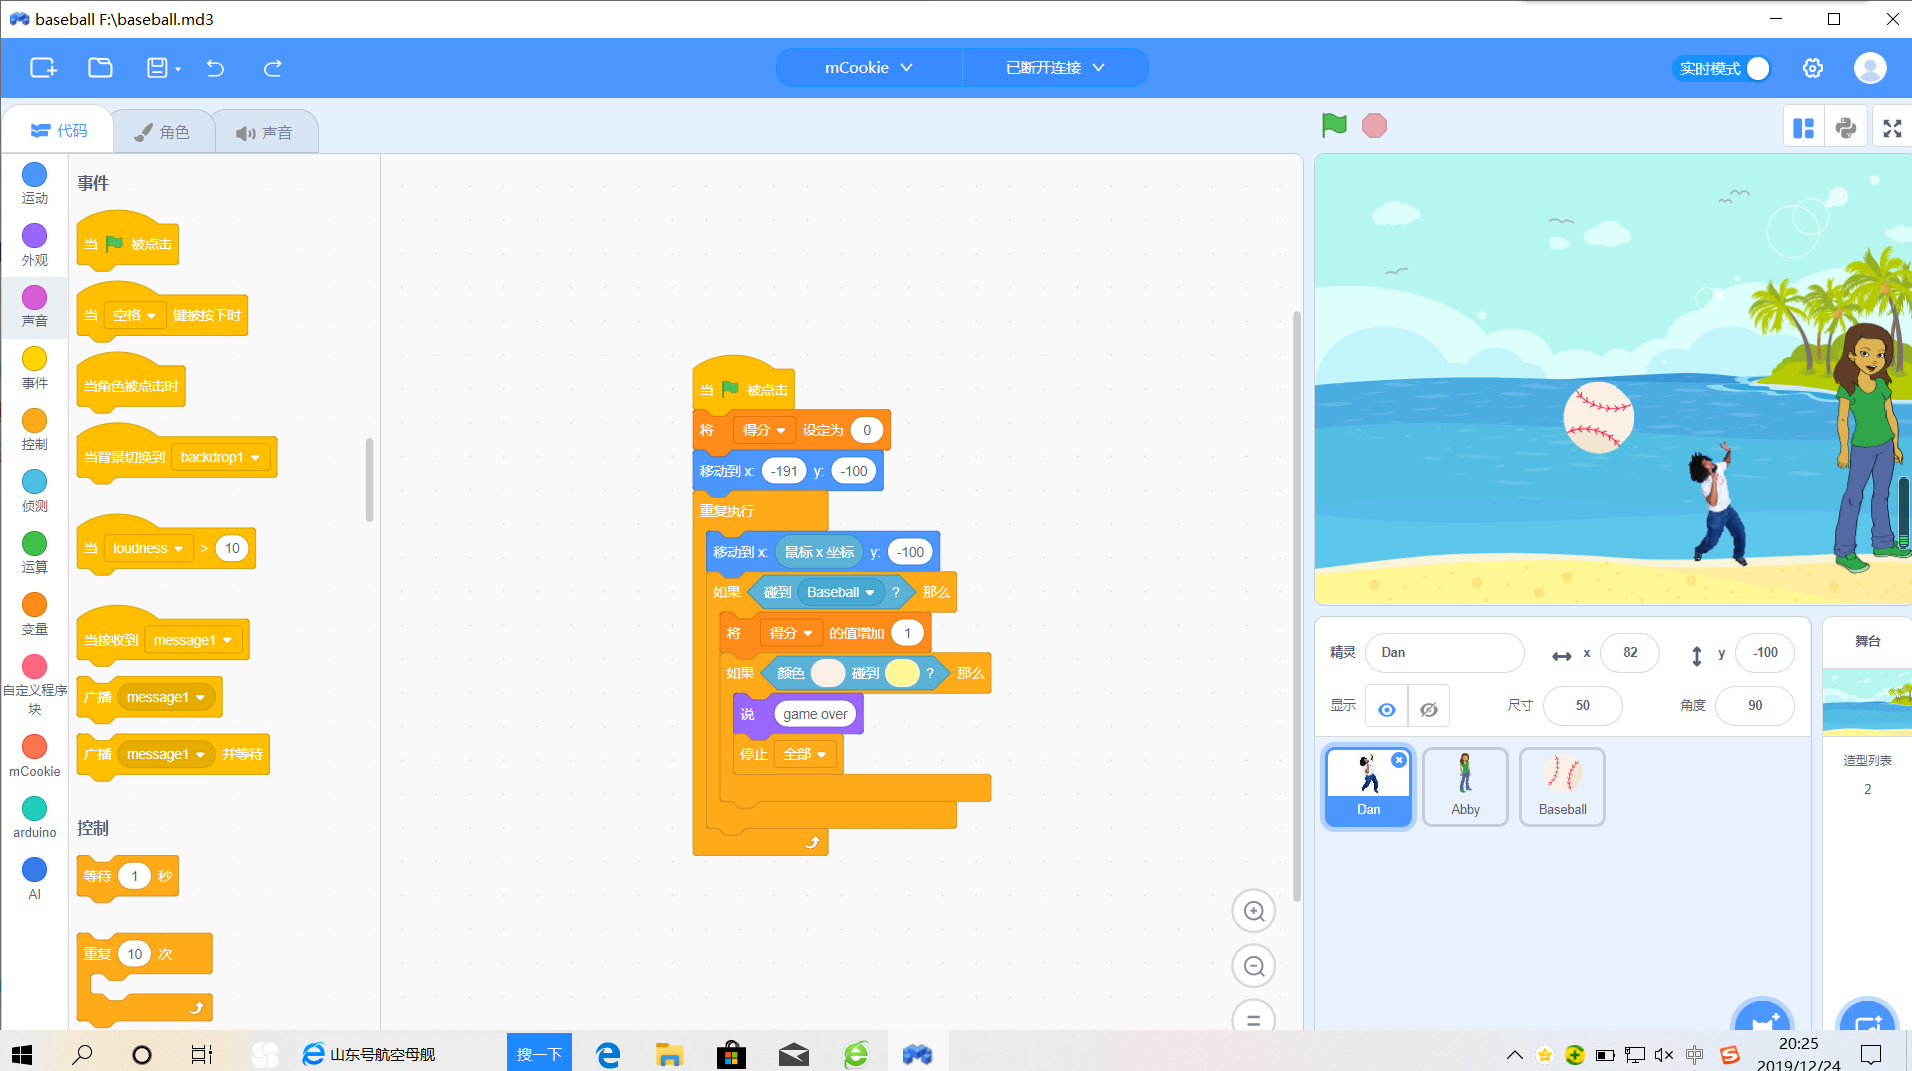The height and width of the screenshot is (1071, 1912).
Task: Redo the last action
Action: coord(272,68)
